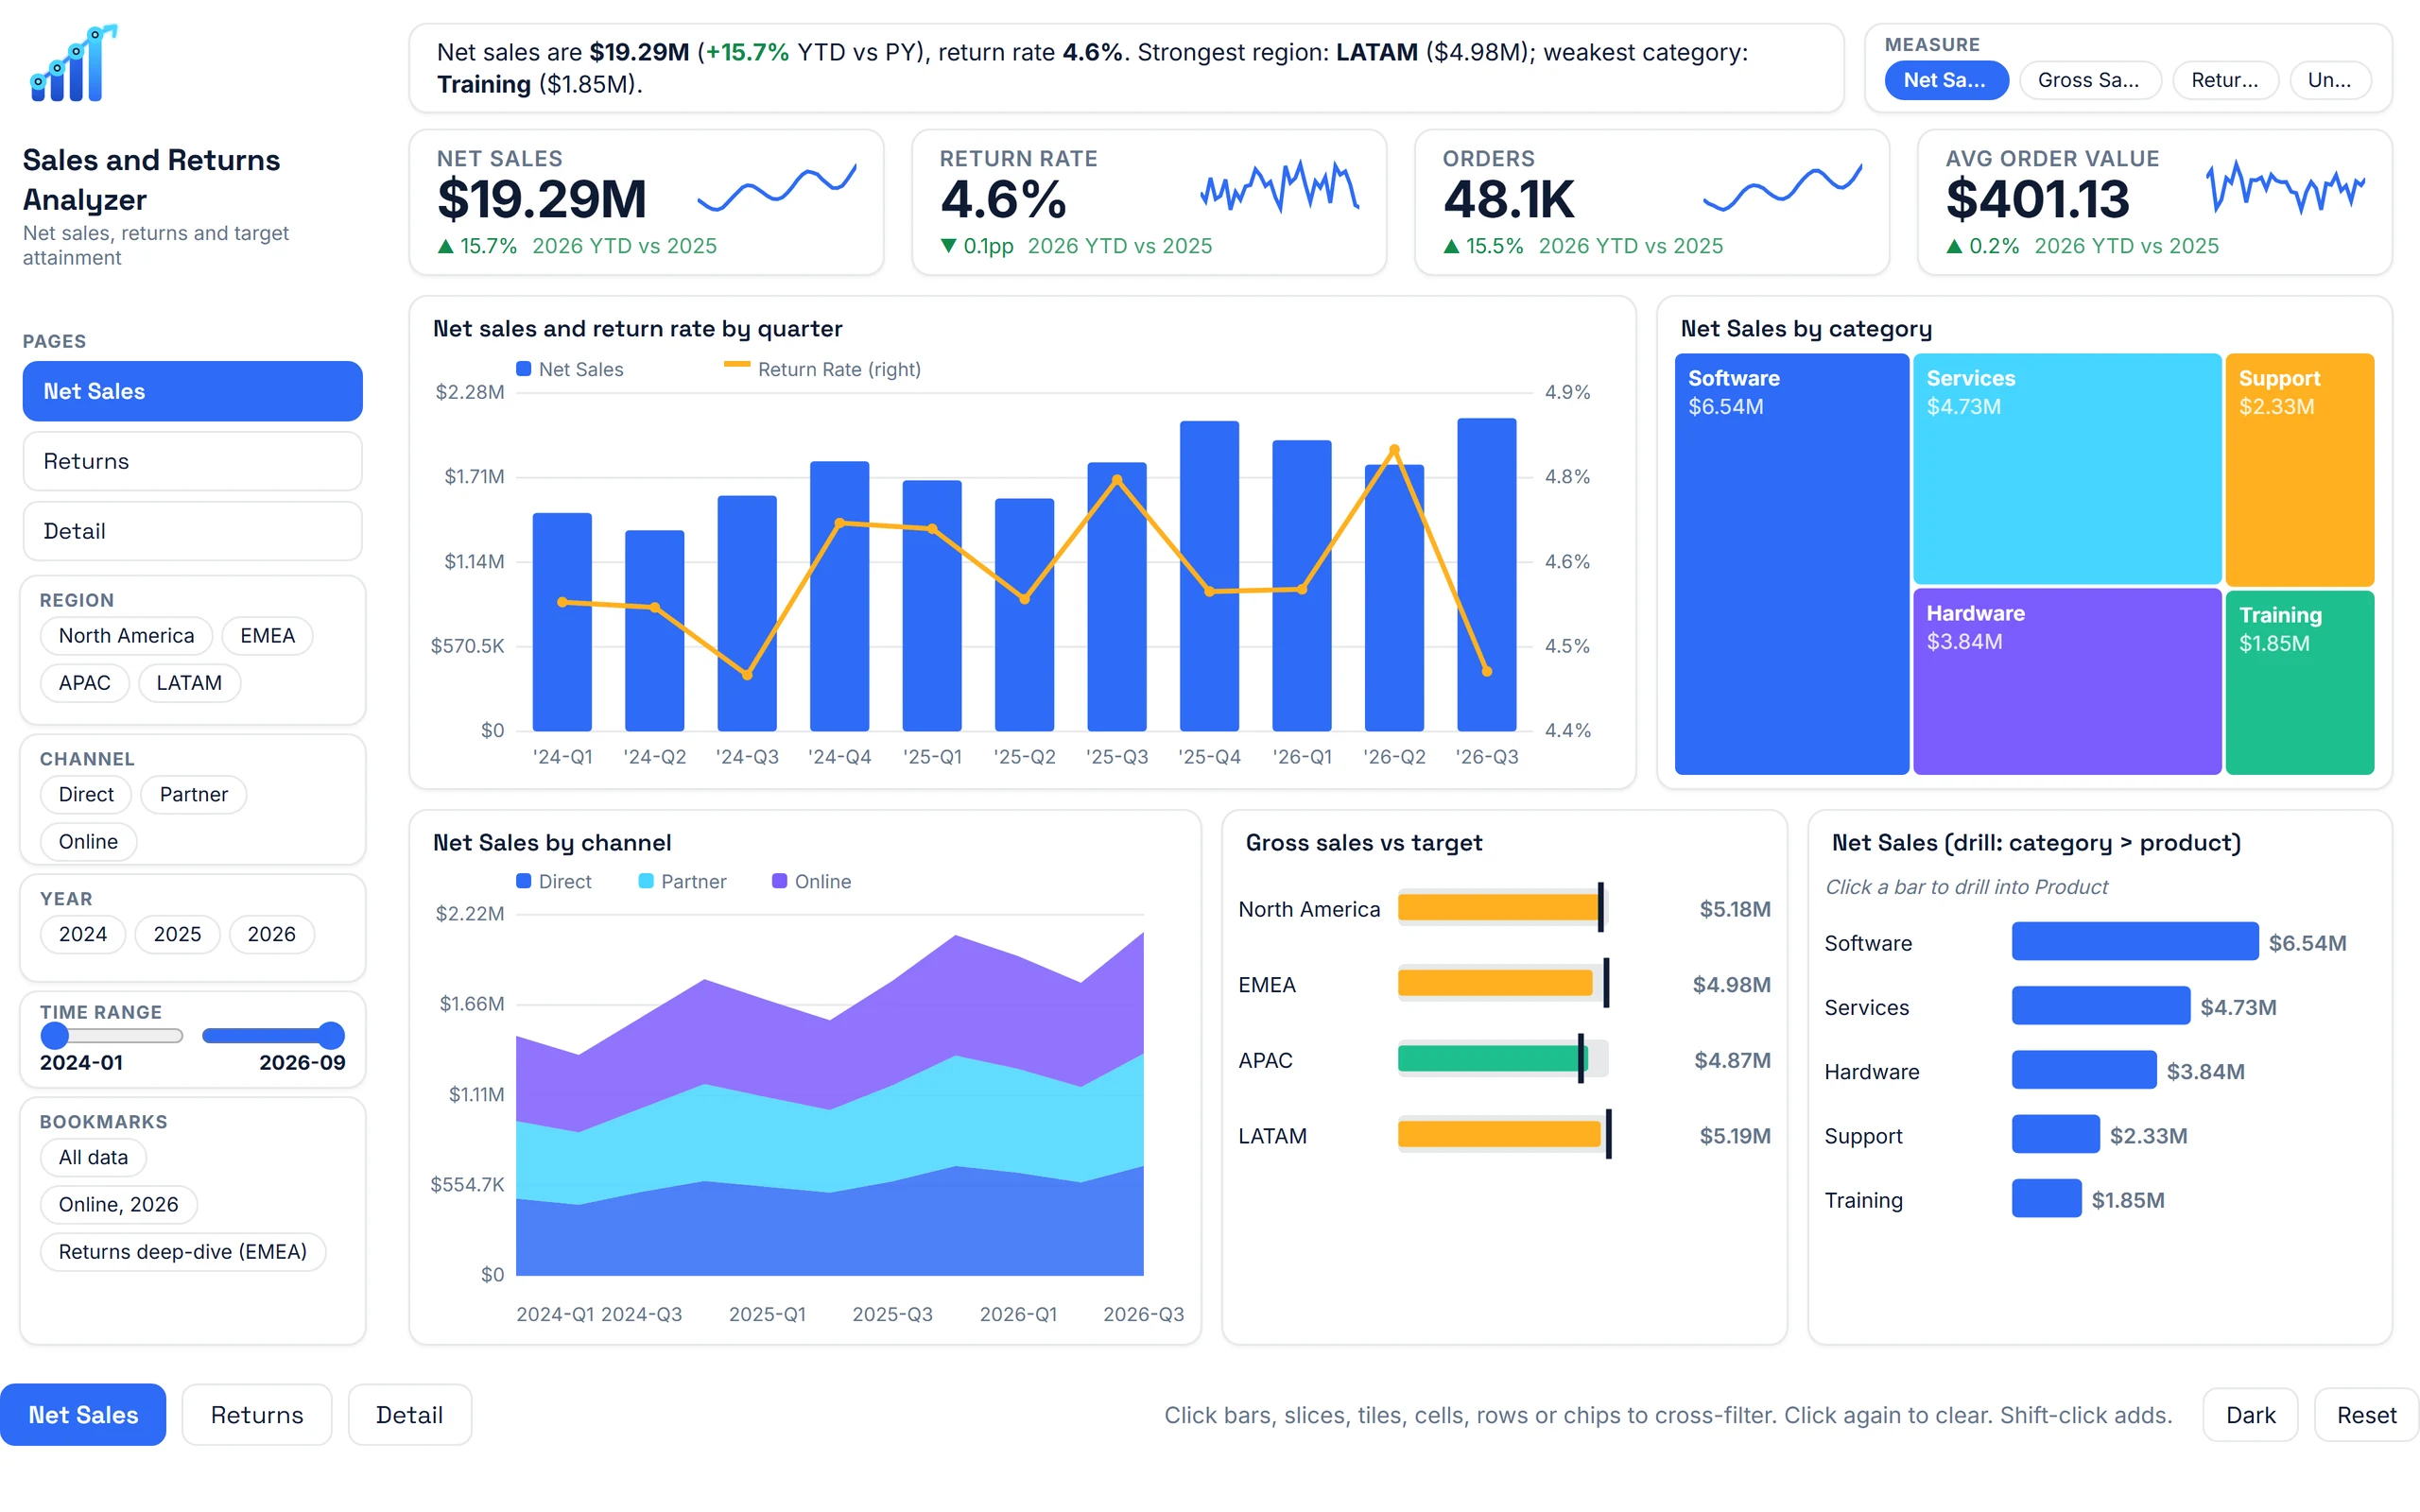Screen dimensions: 2420x1512
Task: Select year 2024 chip
Action: 82,934
